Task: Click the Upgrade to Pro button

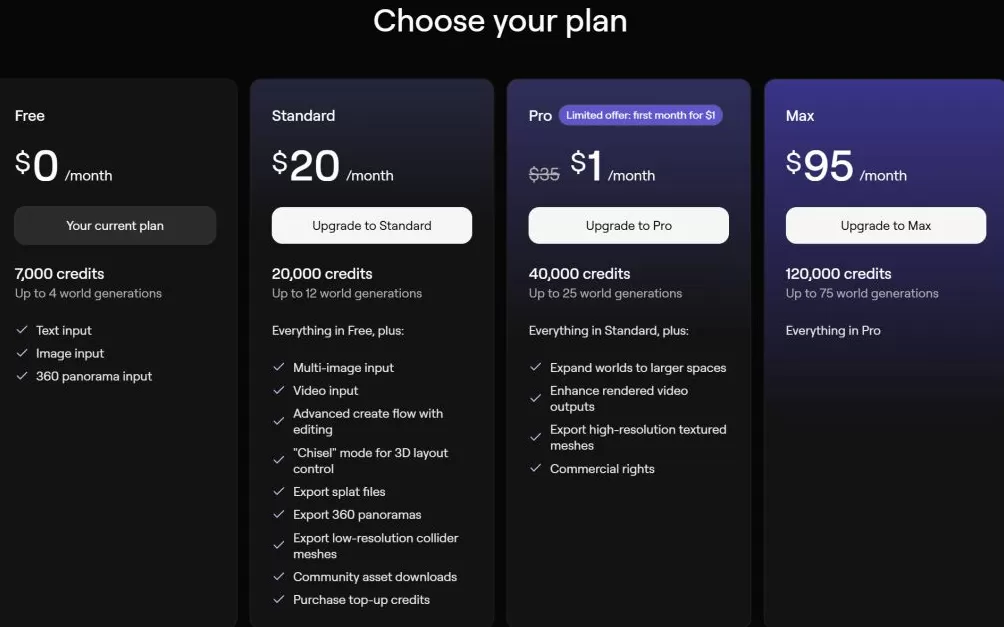Action: coord(629,226)
